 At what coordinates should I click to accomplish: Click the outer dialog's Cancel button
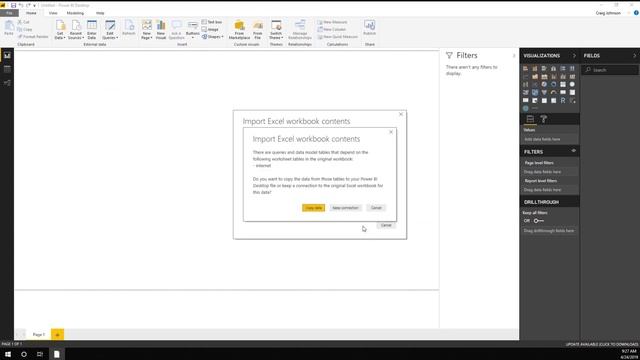[x=386, y=225]
